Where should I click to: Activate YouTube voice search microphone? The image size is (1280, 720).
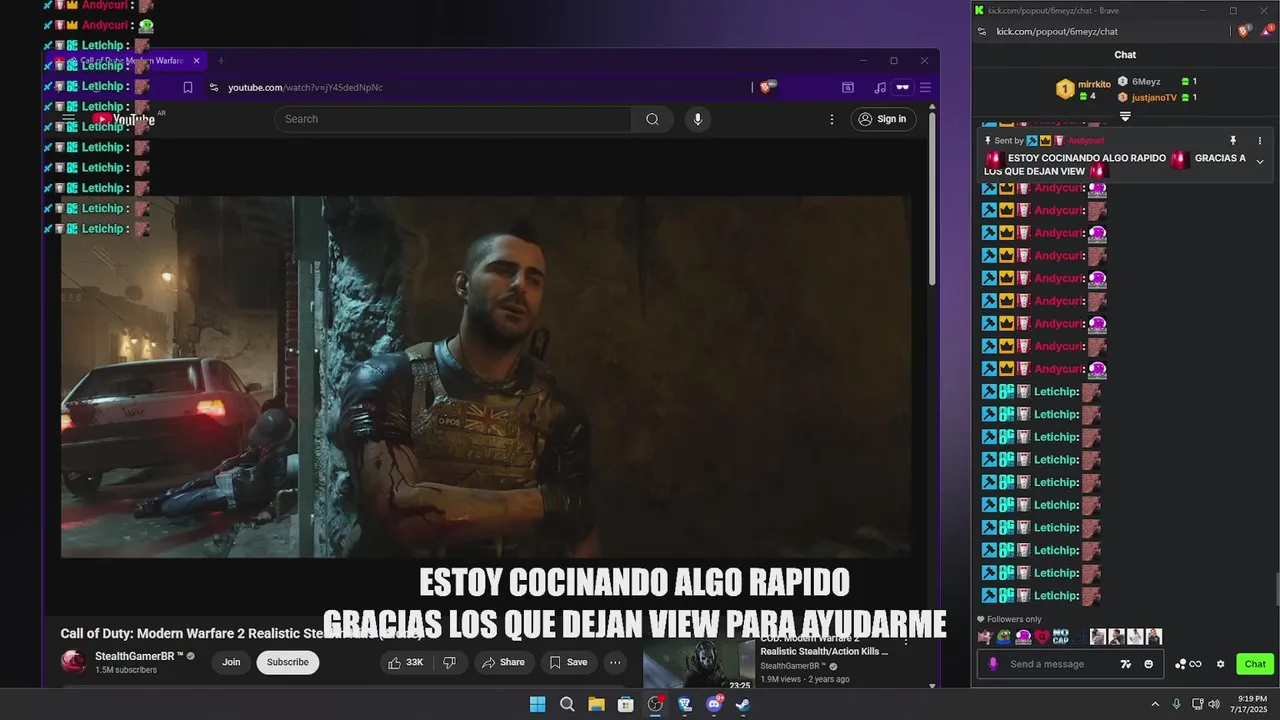[x=698, y=119]
